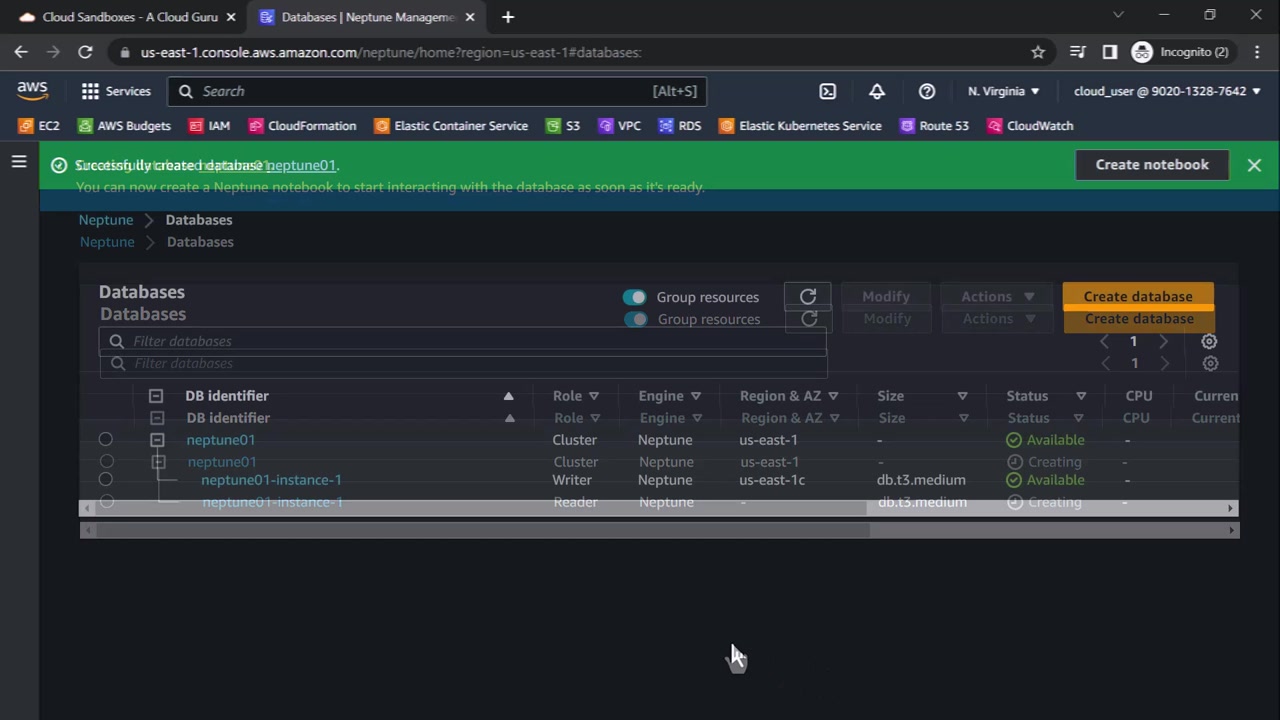Open the AWS help question mark menu
Viewport: 1280px width, 720px height.
click(x=927, y=91)
